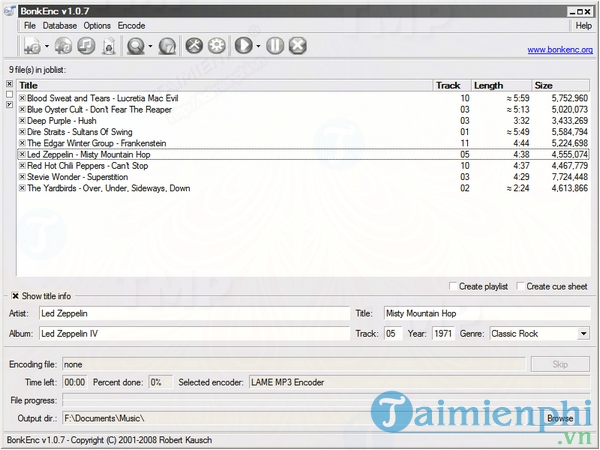Enable the Create playlist checkbox
Image resolution: width=600 pixels, height=450 pixels.
[453, 286]
